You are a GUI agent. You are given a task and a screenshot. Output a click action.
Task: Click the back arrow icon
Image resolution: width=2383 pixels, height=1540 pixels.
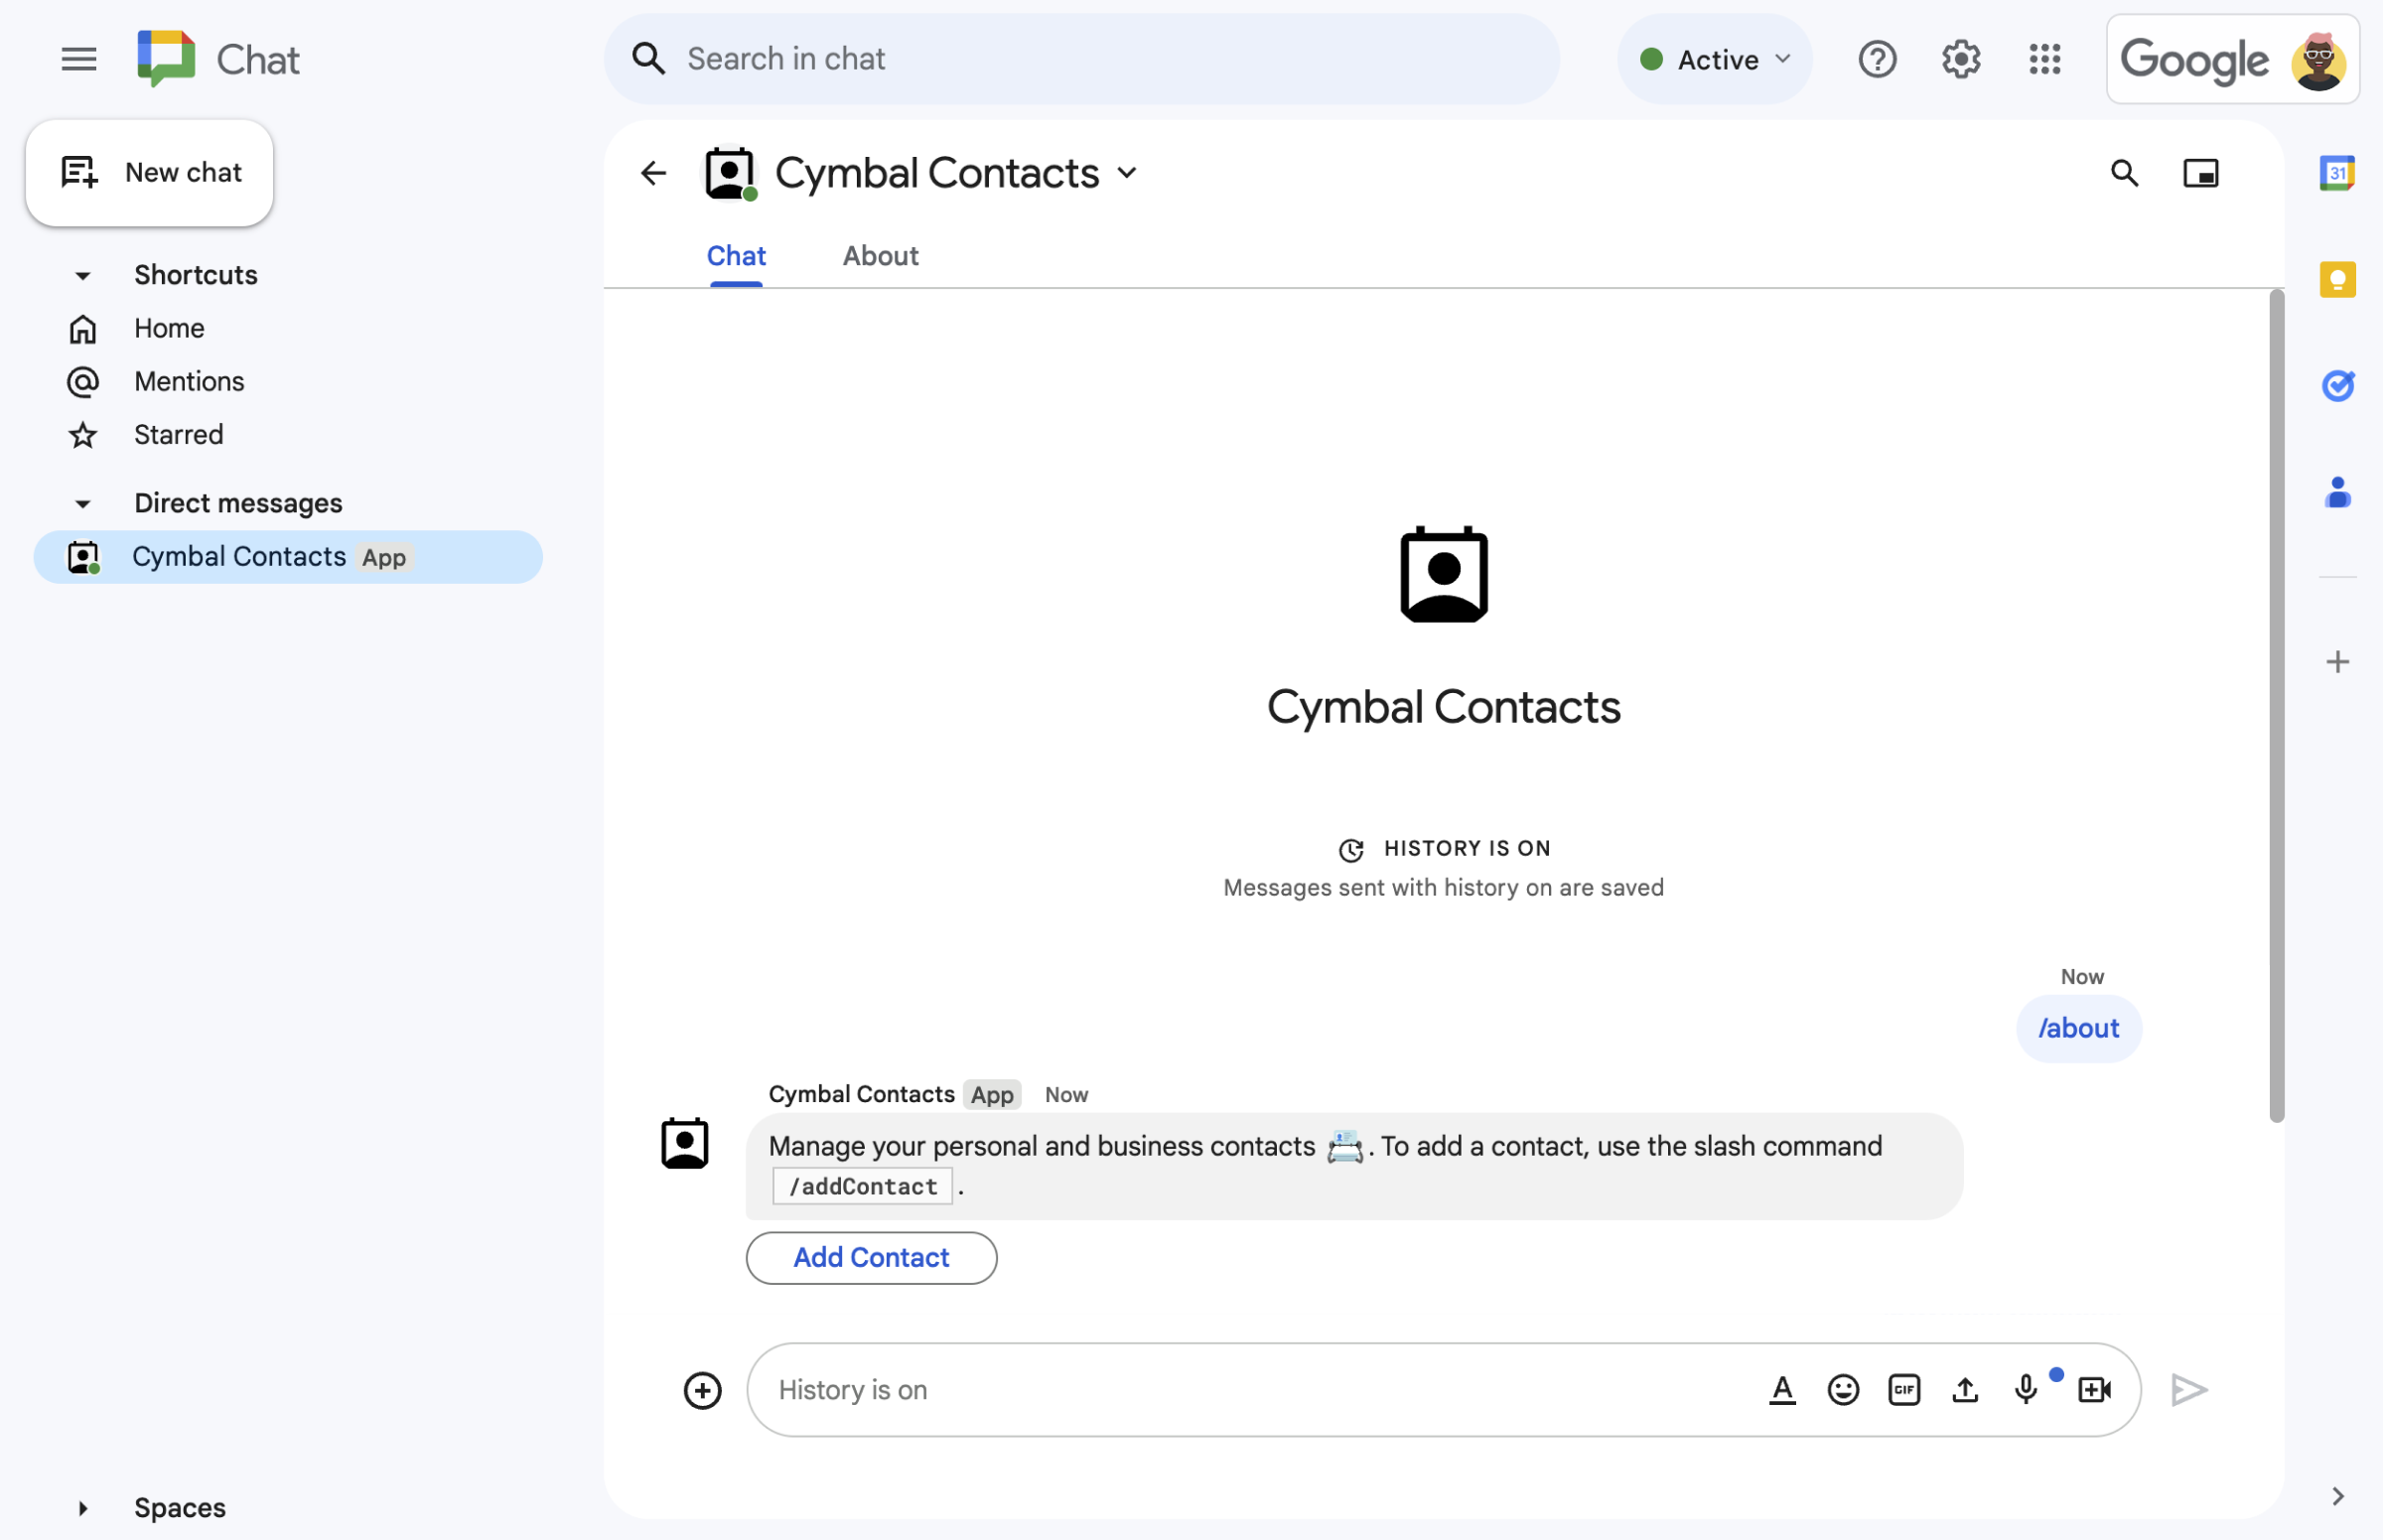(x=654, y=172)
